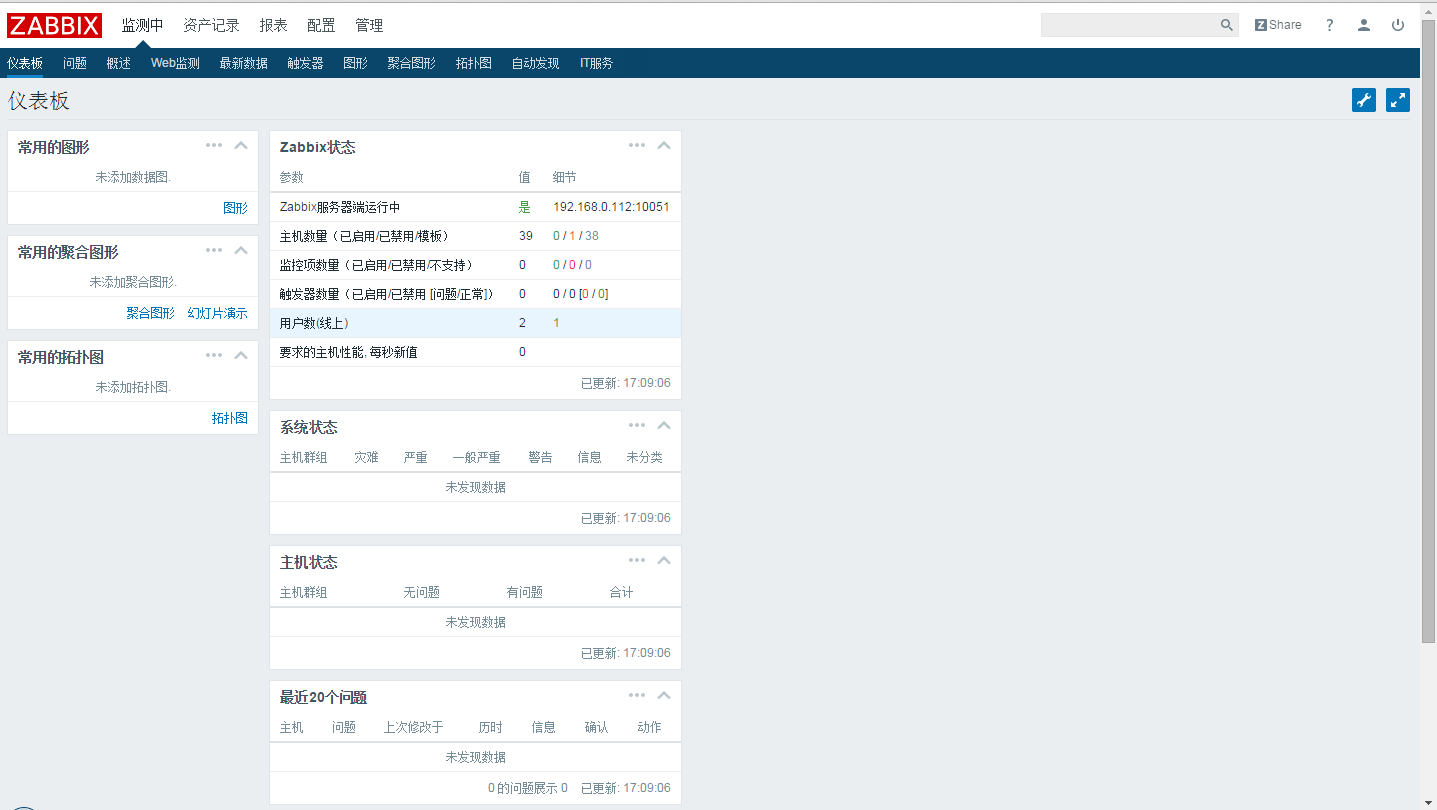
Task: Open the 拓扑图 submenu tab
Action: click(474, 63)
